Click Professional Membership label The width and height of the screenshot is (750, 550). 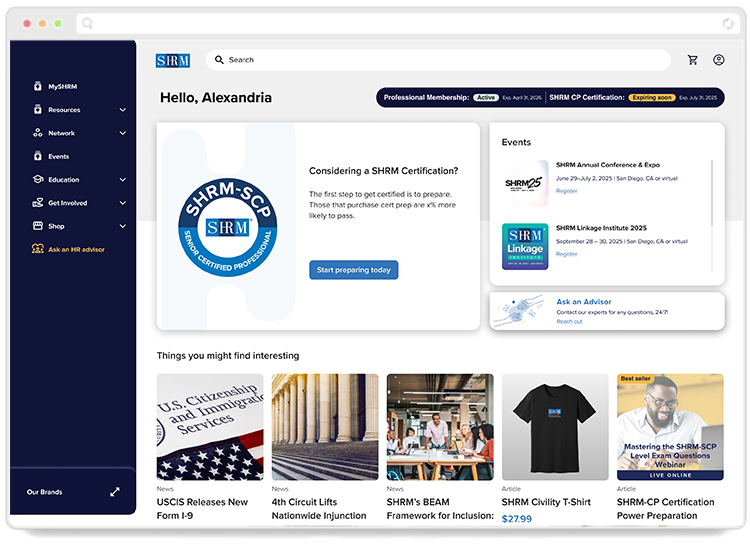[x=426, y=97]
